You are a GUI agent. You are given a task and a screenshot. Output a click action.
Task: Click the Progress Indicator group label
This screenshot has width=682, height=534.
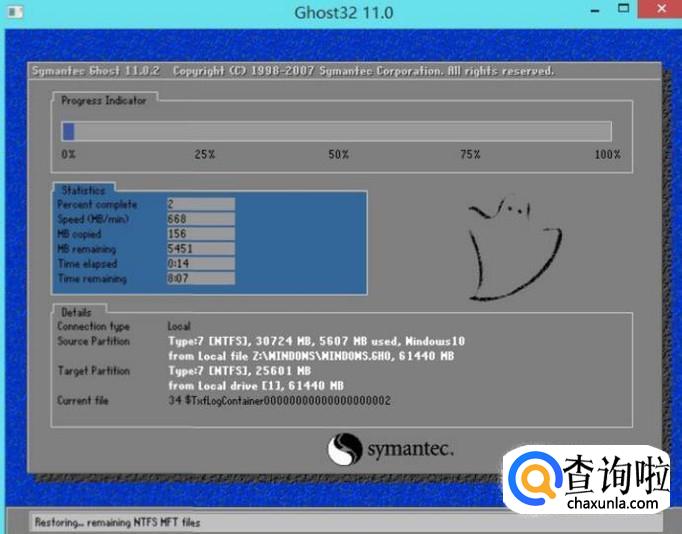(x=104, y=100)
